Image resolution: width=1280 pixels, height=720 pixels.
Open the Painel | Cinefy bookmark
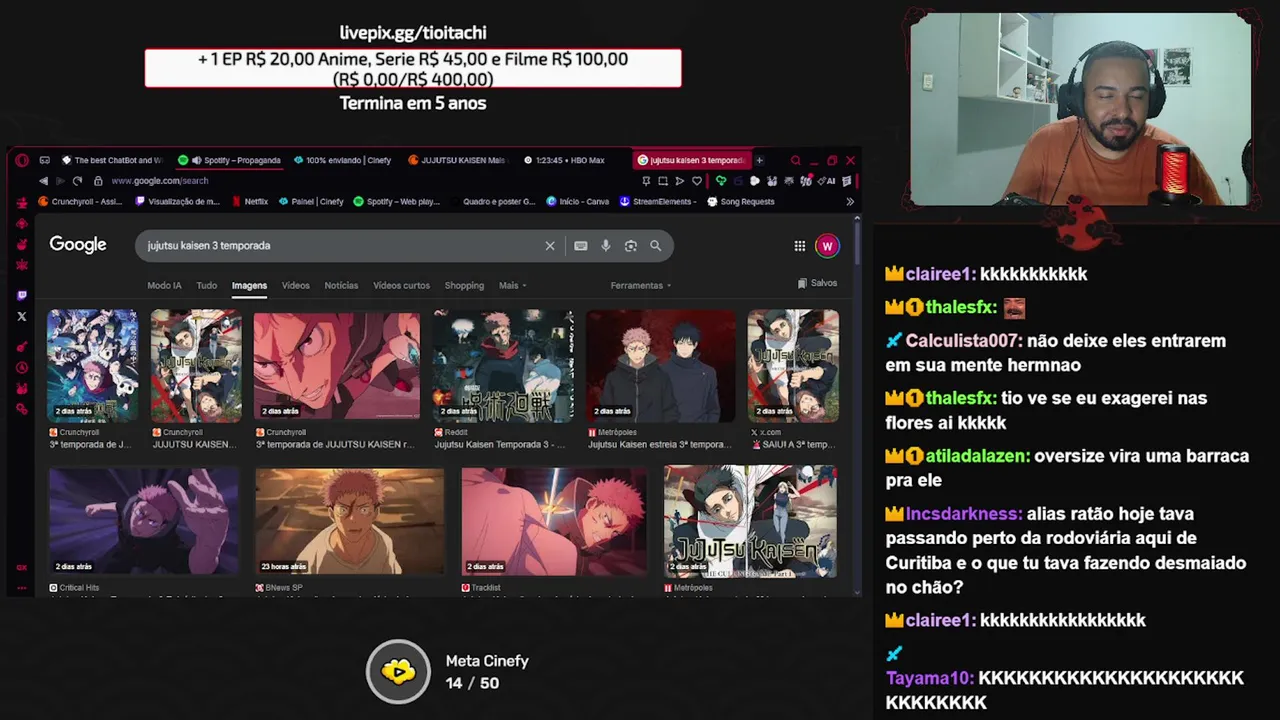pos(311,202)
